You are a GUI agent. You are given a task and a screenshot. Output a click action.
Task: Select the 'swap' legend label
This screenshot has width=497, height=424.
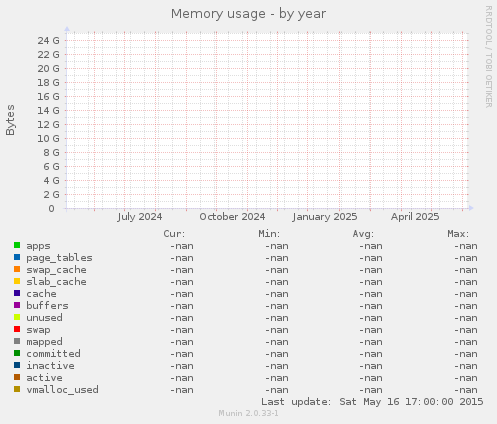[x=38, y=331]
